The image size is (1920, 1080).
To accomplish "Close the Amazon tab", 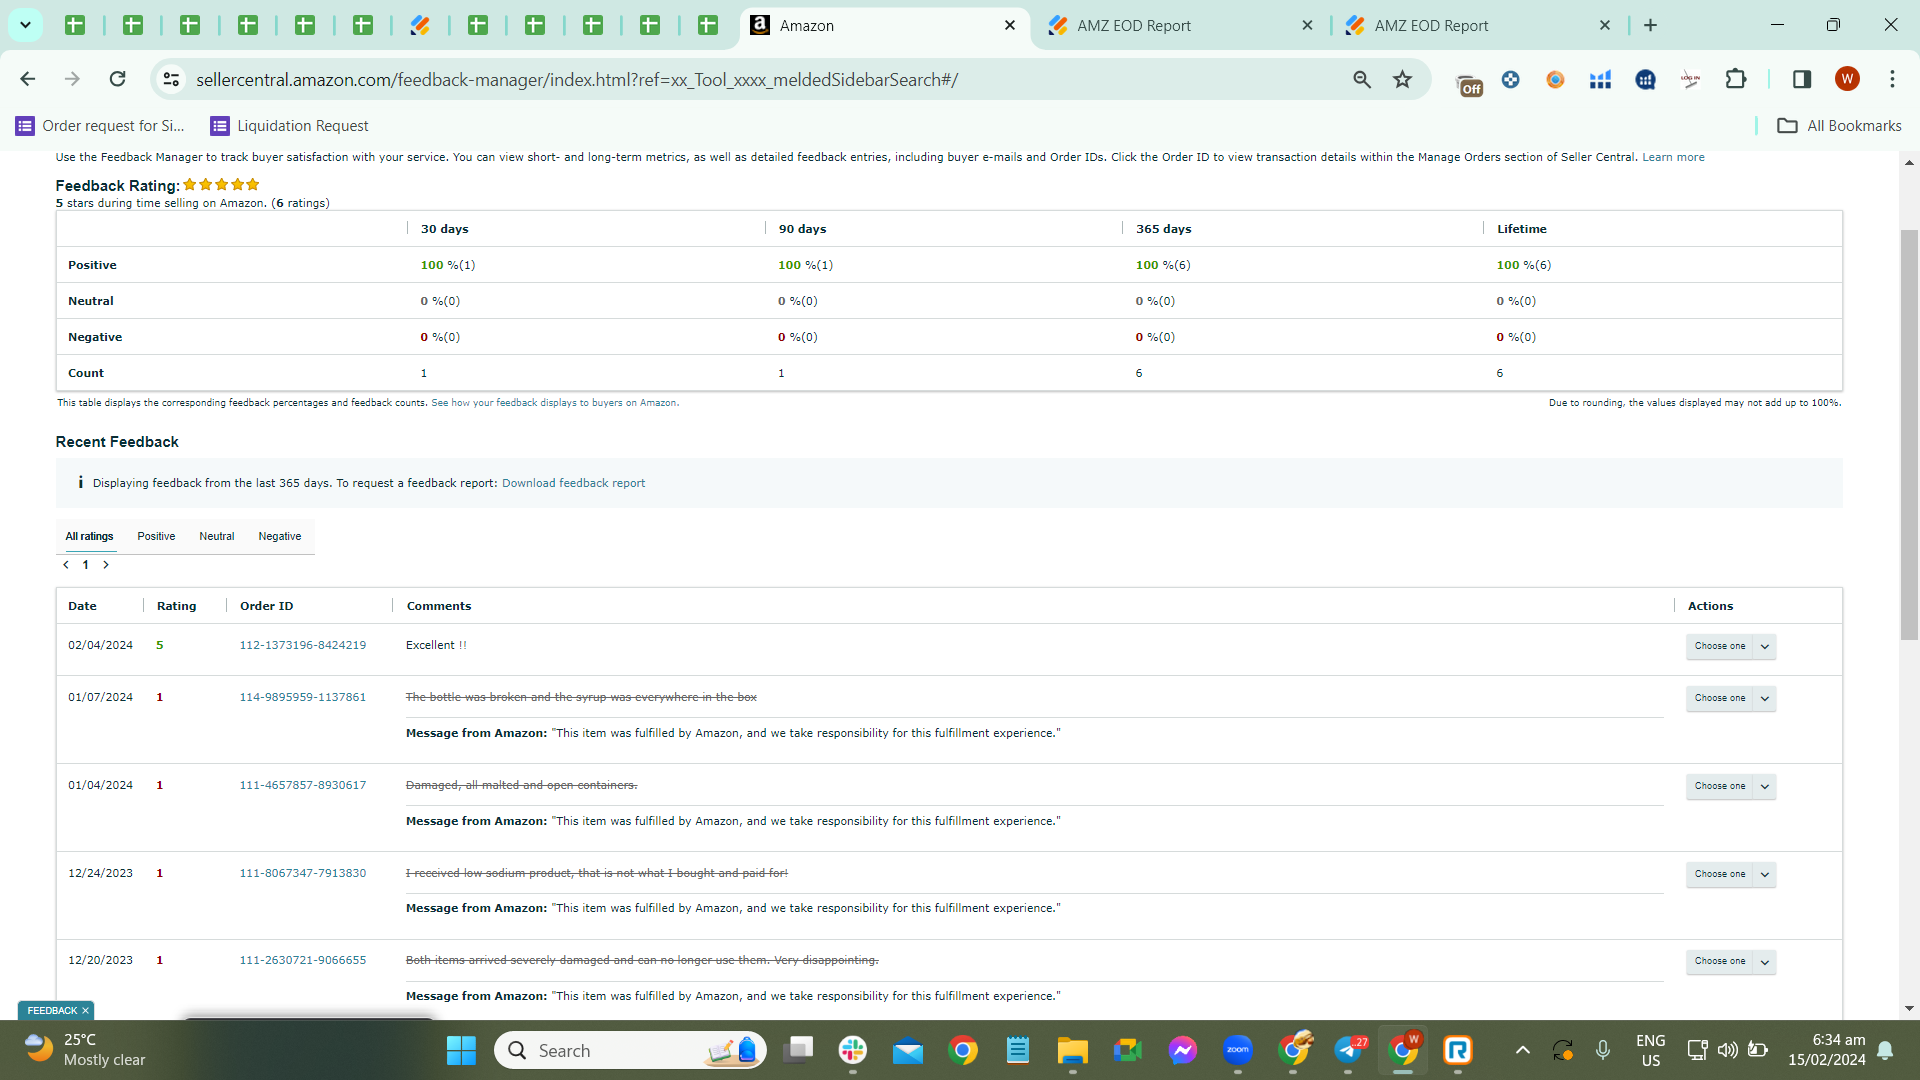I will pos(1010,25).
